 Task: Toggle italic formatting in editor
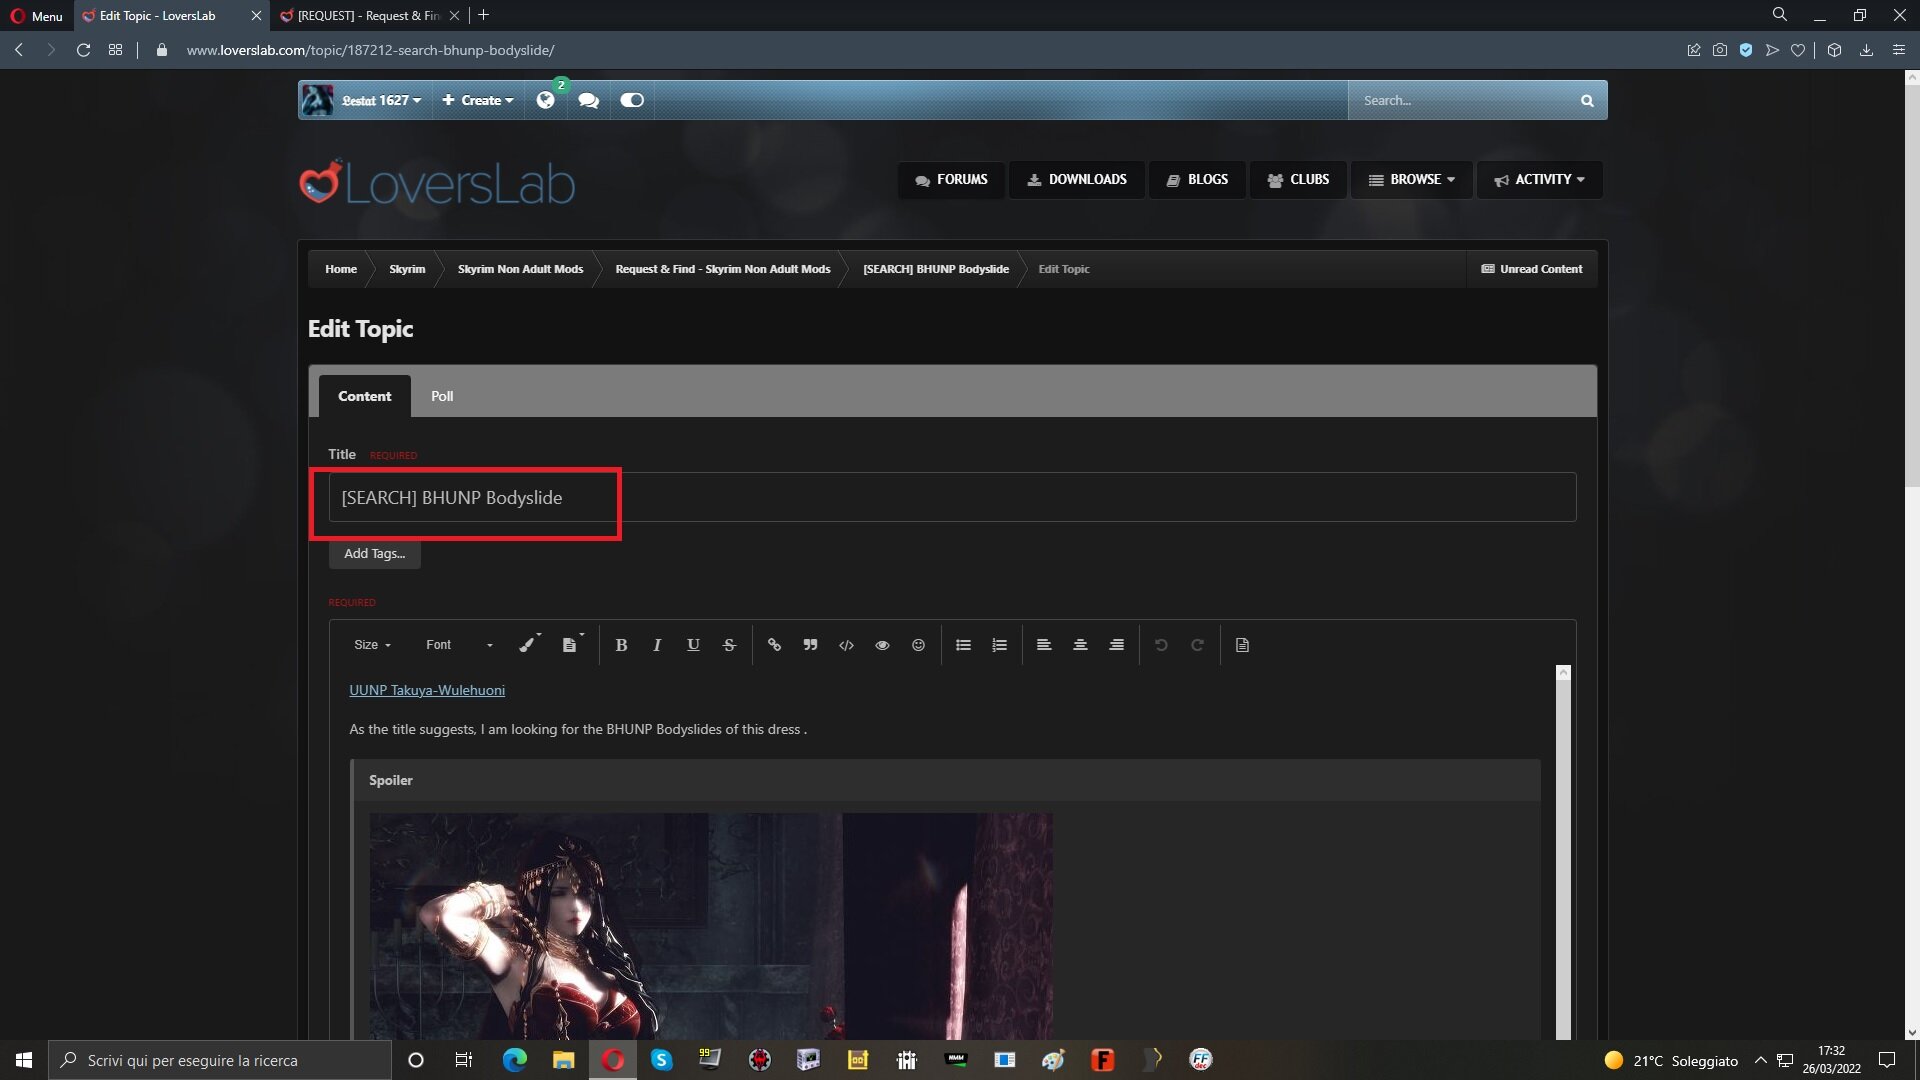657,645
